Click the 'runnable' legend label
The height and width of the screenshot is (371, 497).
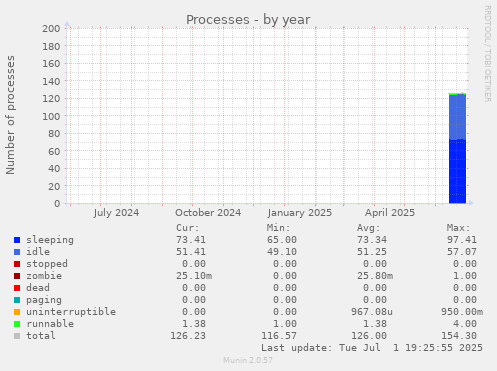click(x=50, y=324)
